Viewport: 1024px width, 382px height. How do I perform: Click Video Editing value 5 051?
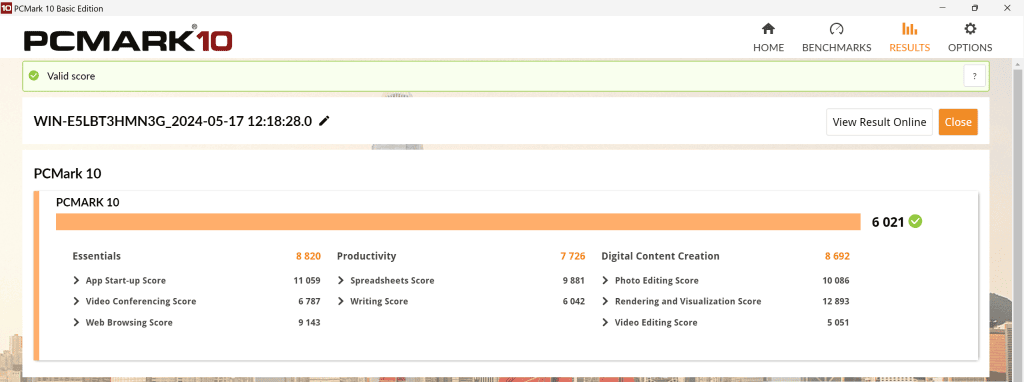838,323
